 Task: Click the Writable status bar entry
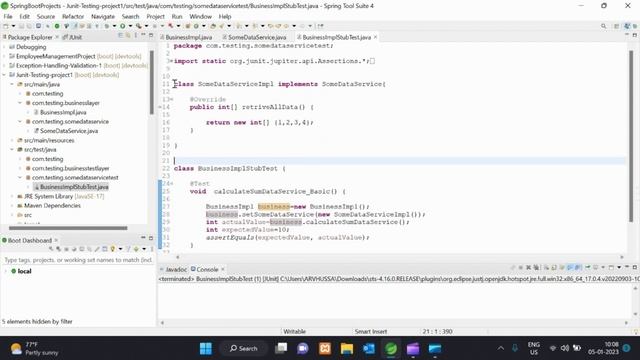(x=295, y=331)
